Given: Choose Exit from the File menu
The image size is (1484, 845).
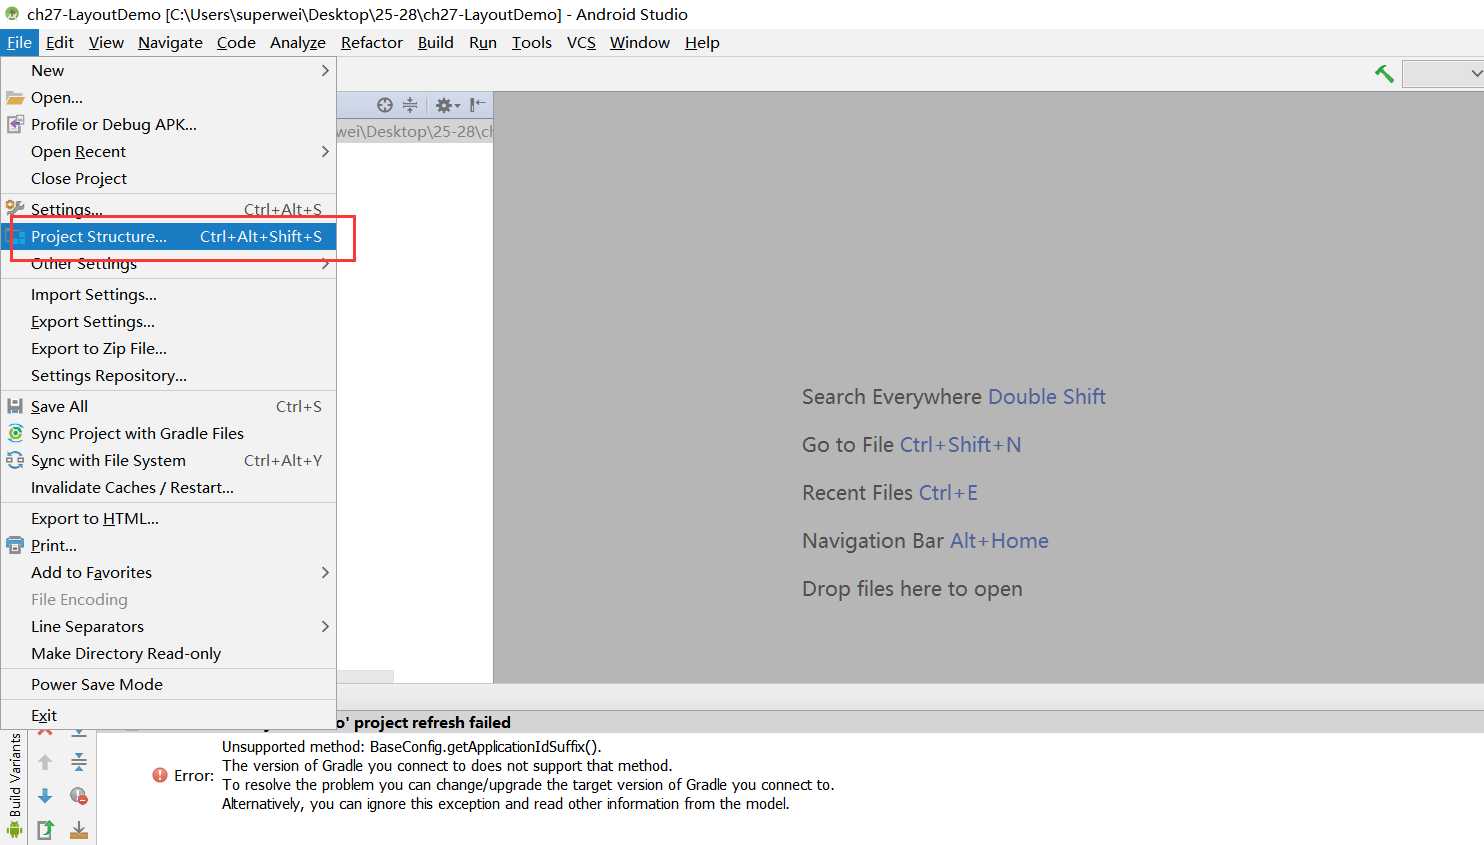Looking at the screenshot, I should pyautogui.click(x=168, y=715).
